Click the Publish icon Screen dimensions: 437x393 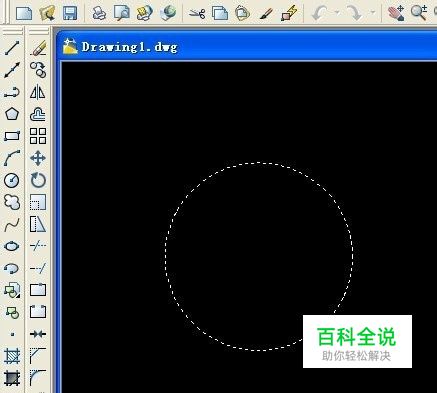point(145,13)
